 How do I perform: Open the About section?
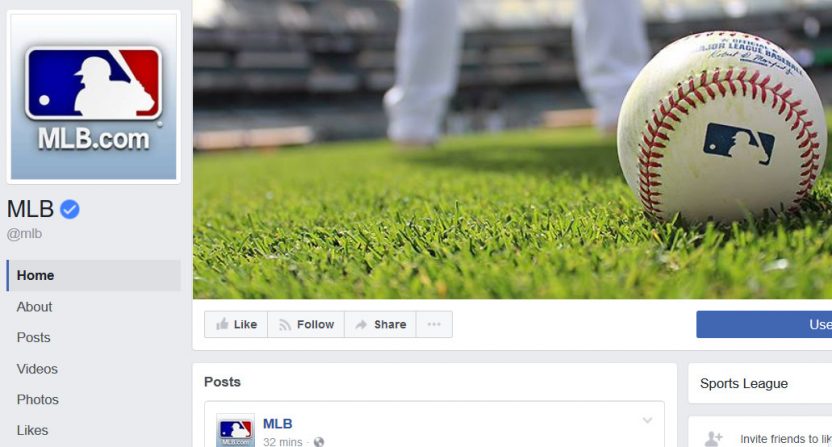(34, 307)
